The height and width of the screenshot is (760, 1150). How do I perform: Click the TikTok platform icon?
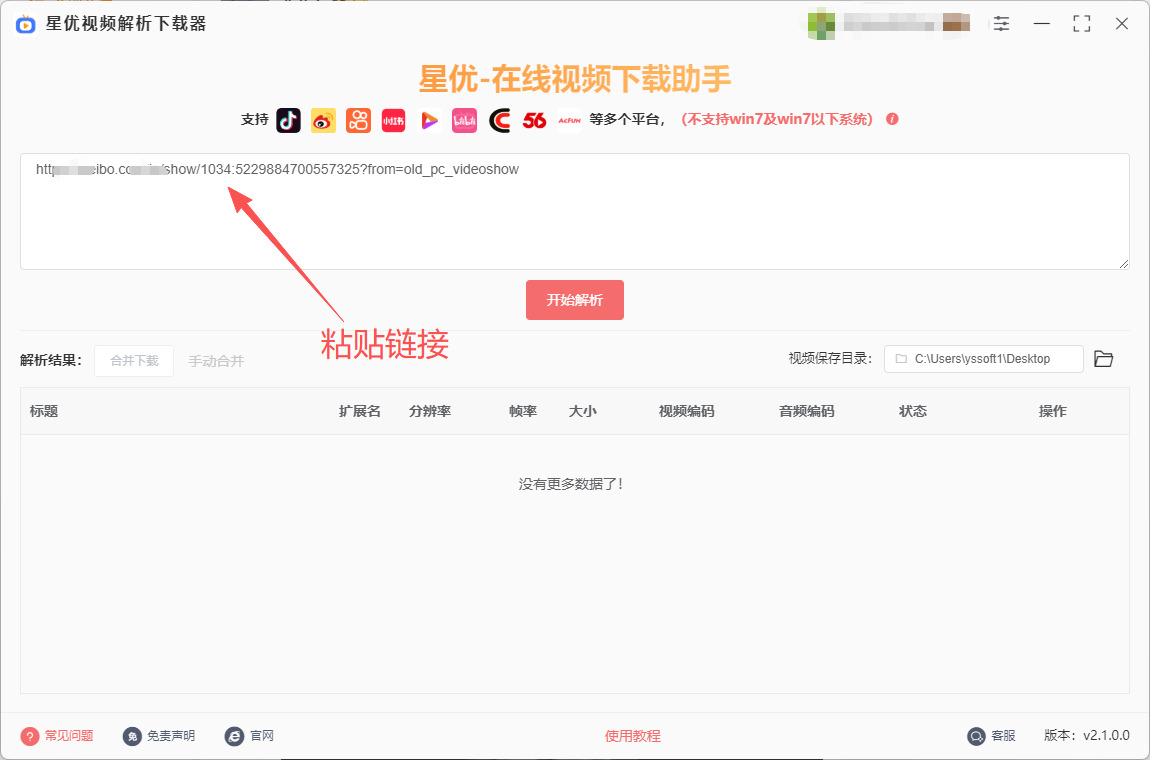click(288, 120)
